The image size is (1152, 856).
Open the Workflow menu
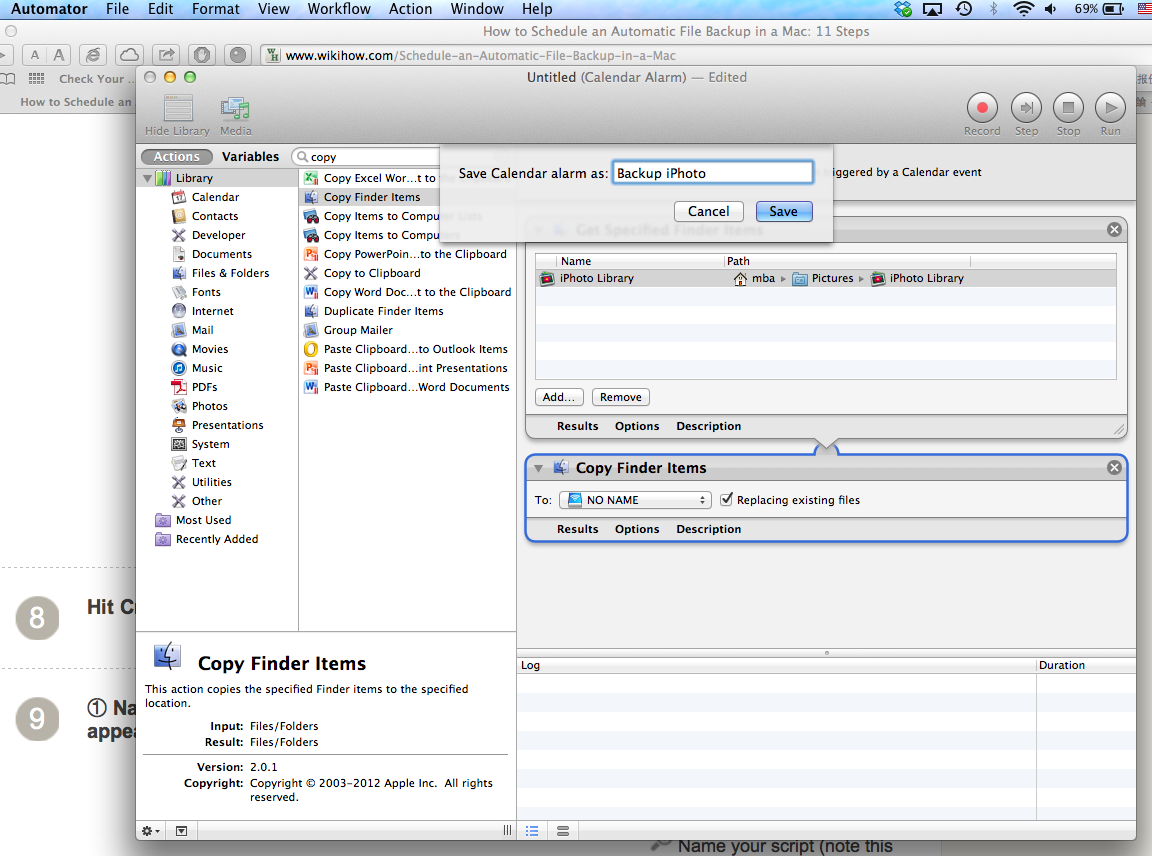338,9
